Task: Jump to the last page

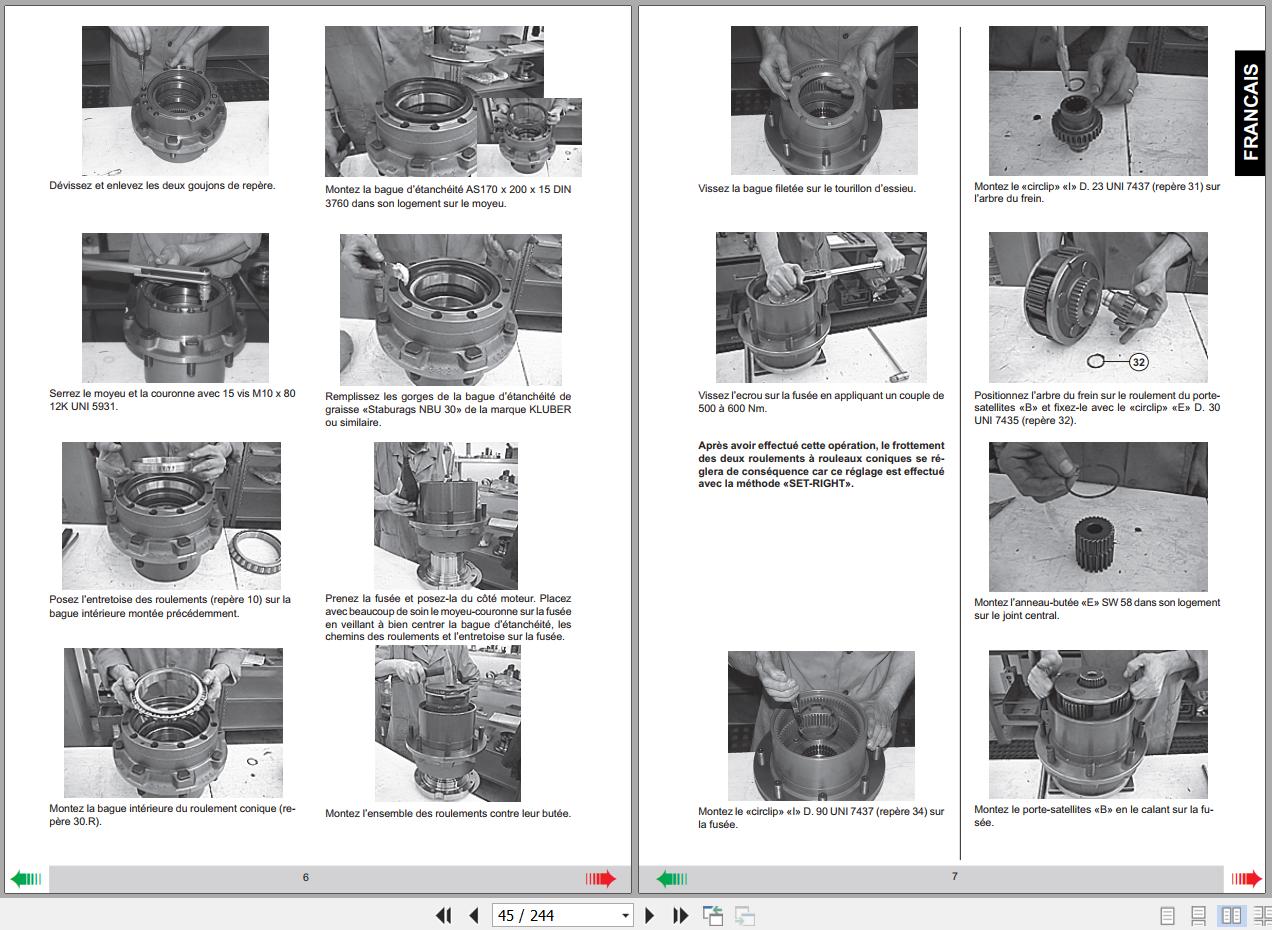Action: click(681, 915)
